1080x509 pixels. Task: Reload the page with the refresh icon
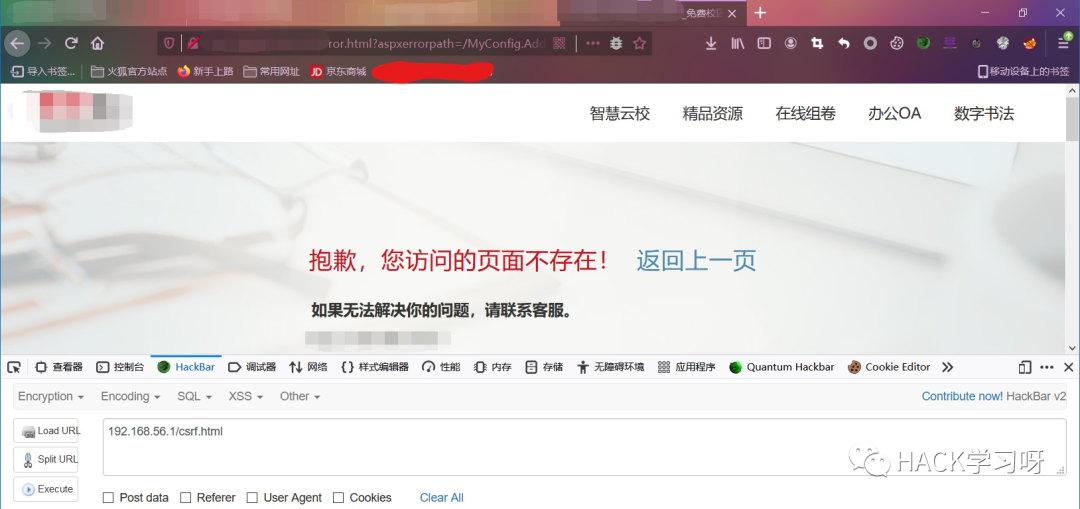pos(71,43)
